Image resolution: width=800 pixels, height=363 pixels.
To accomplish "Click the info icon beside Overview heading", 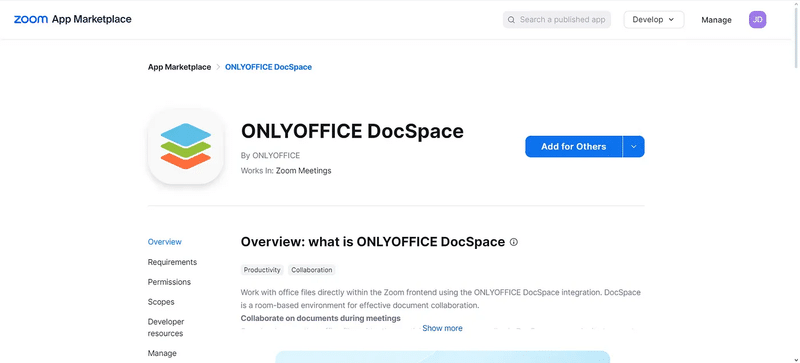I will pyautogui.click(x=514, y=242).
